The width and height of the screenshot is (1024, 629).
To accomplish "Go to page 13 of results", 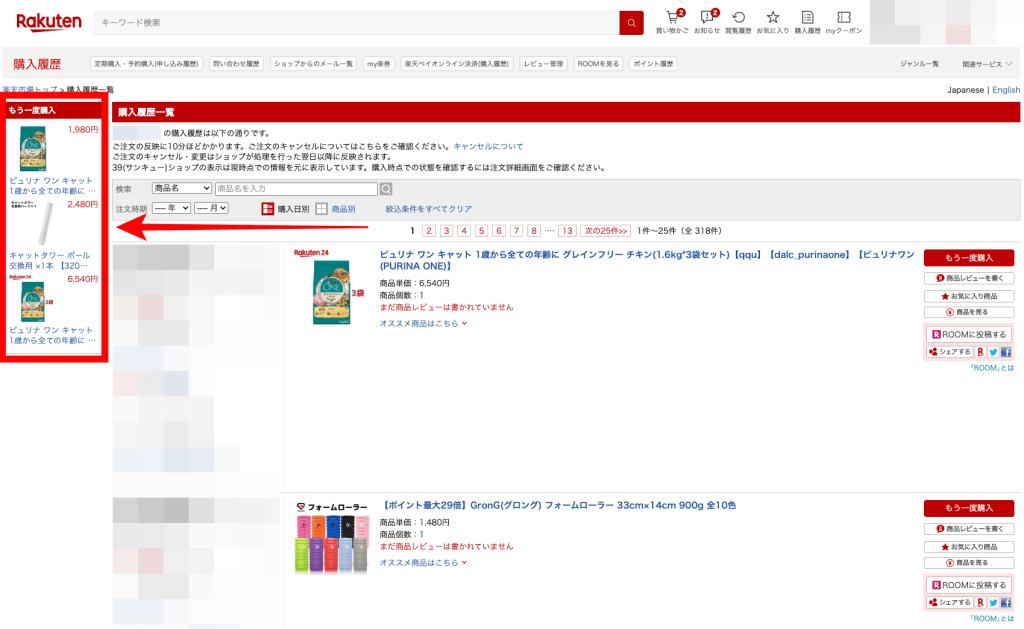I will [568, 231].
